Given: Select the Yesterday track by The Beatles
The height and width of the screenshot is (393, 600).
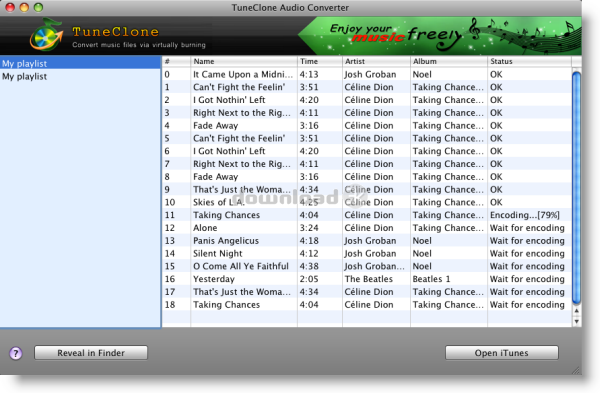Looking at the screenshot, I should 366,279.
